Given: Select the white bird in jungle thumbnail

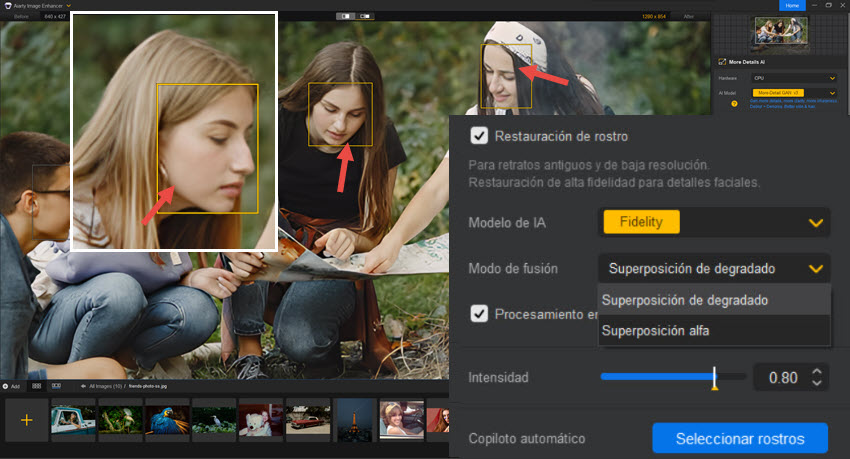Looking at the screenshot, I should [120, 420].
